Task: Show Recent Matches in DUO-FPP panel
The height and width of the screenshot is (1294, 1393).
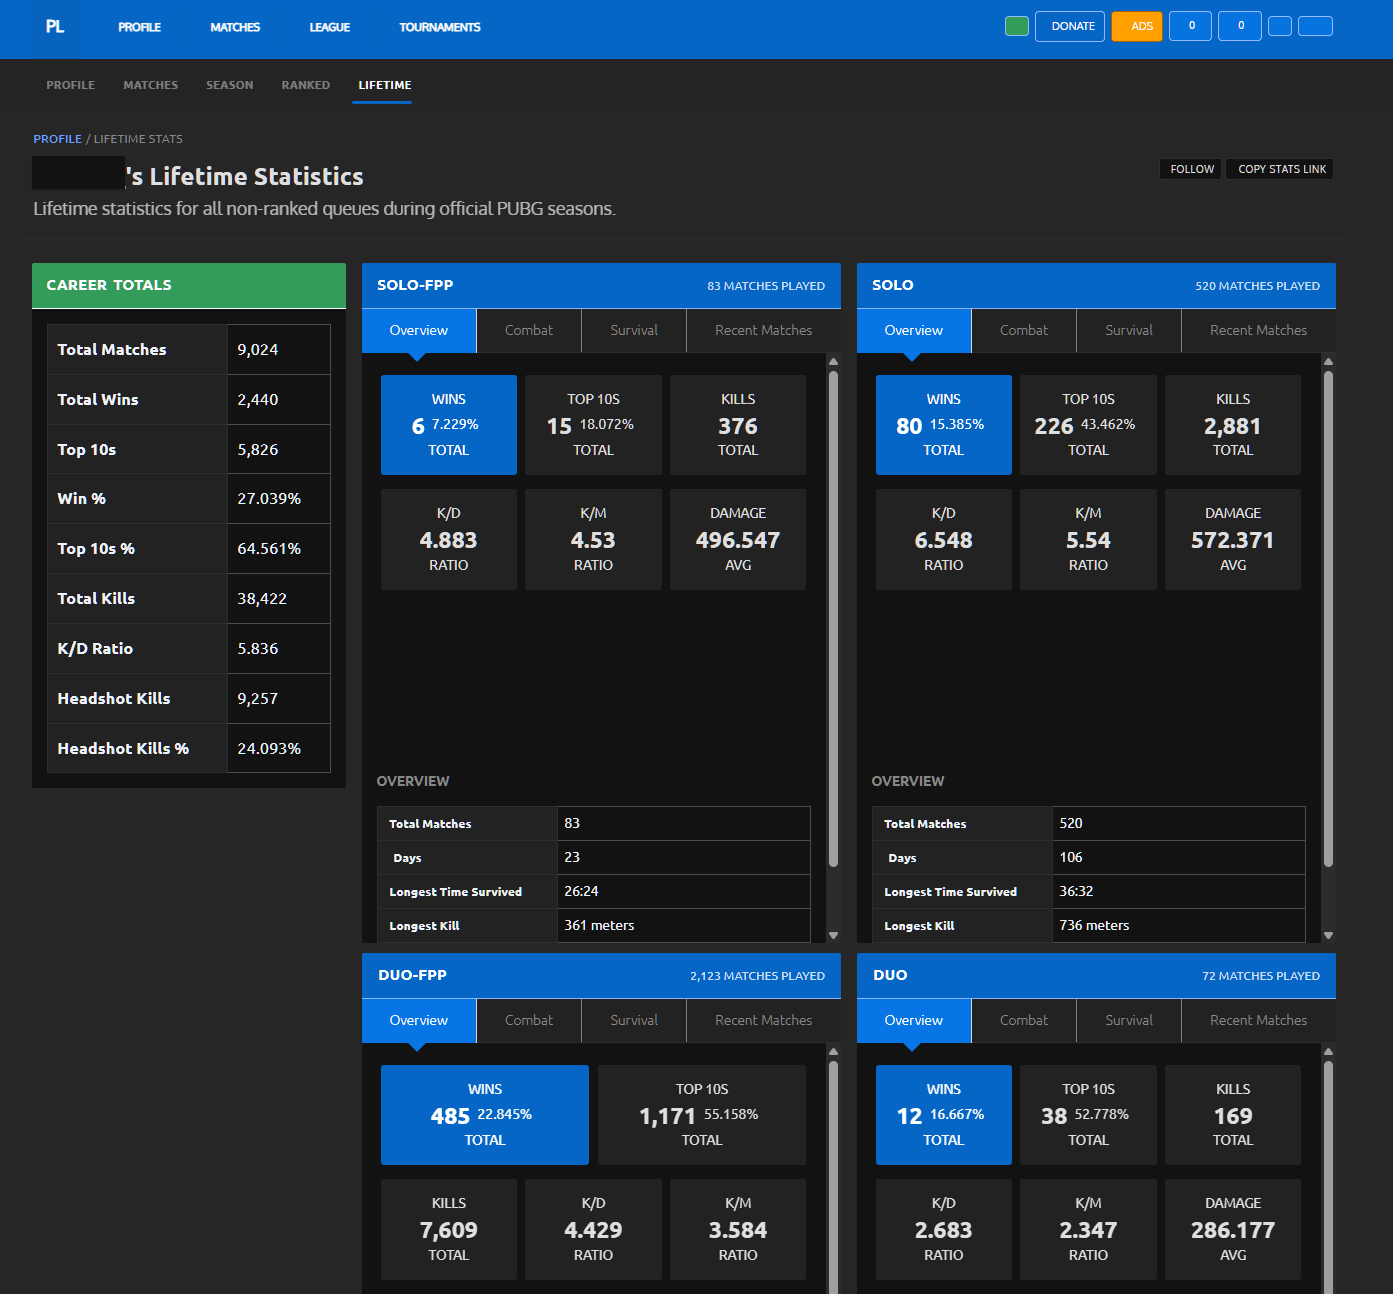Action: 763,1020
